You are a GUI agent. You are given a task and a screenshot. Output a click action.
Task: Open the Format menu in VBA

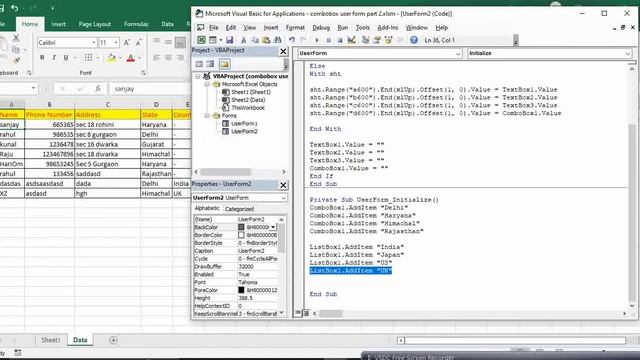click(x=295, y=27)
